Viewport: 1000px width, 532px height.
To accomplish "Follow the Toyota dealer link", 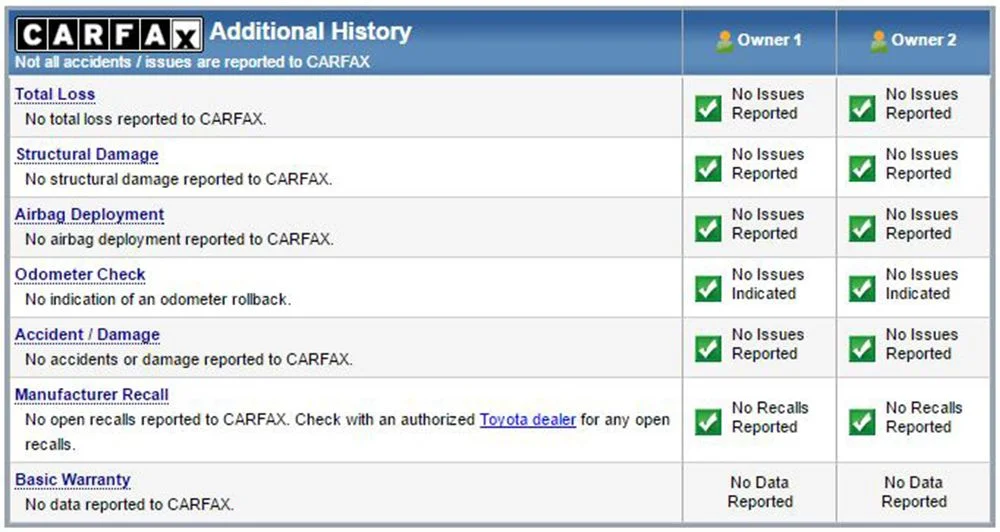I will point(527,420).
